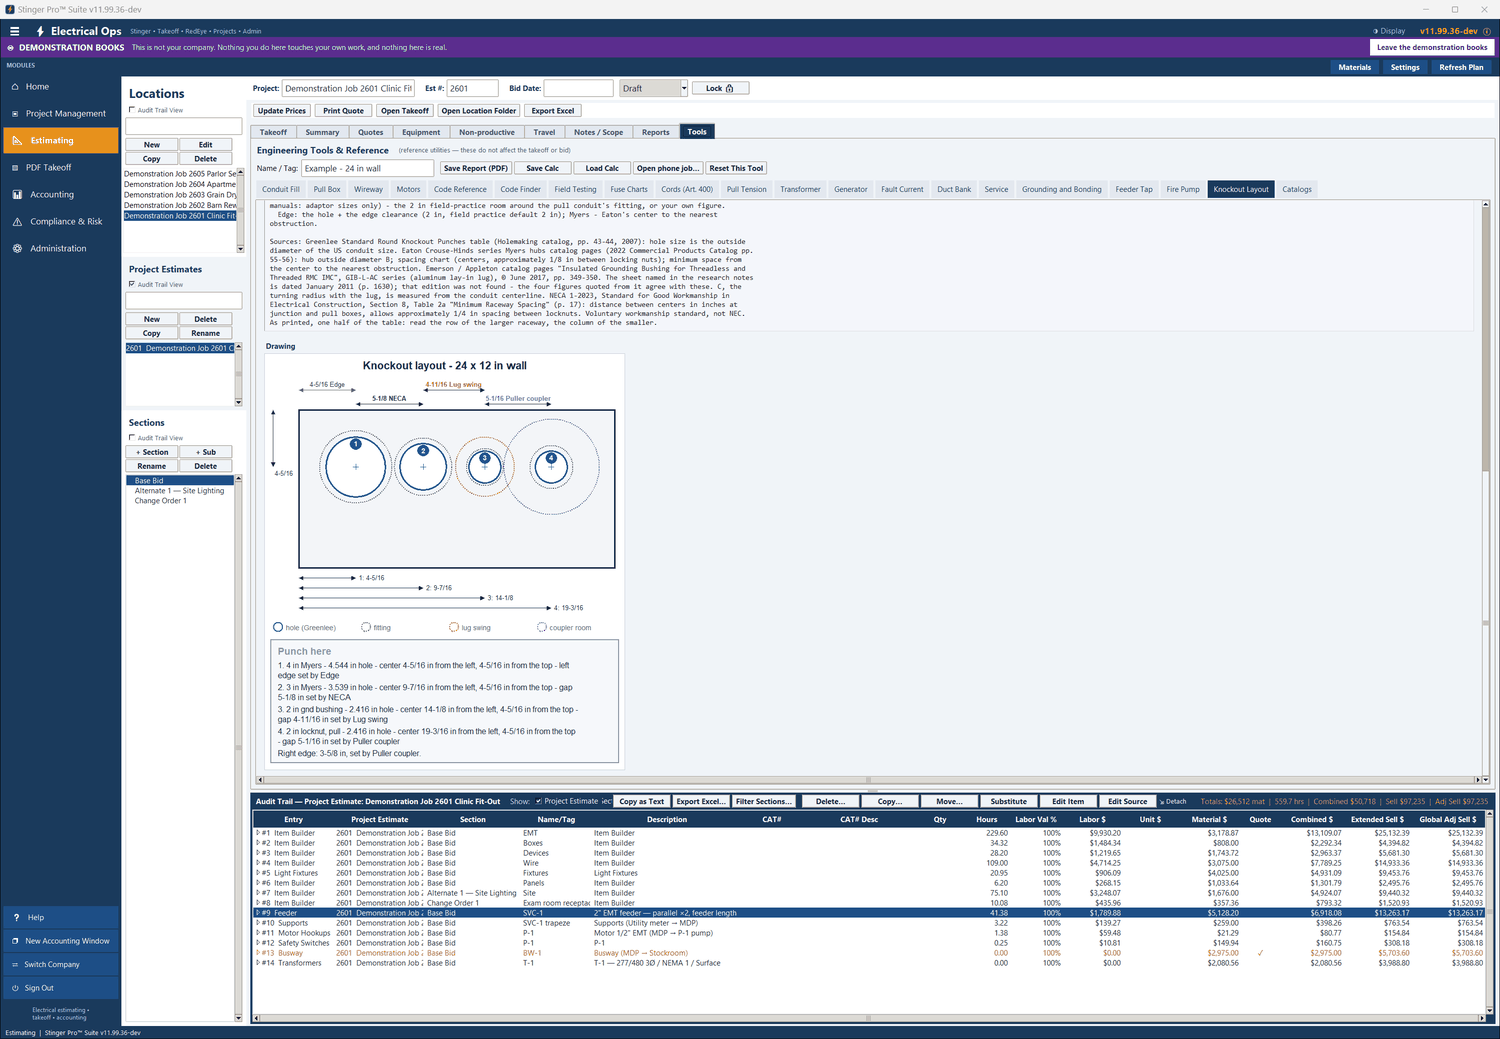This screenshot has width=1500, height=1039.
Task: Go to Home via its house icon
Action: [x=16, y=87]
